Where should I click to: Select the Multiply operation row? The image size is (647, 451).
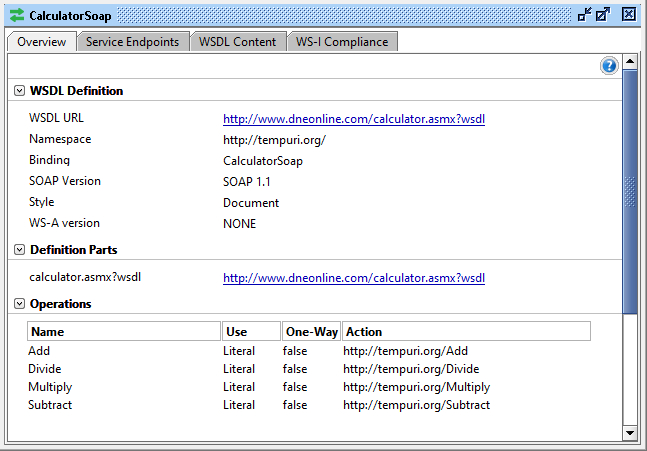309,387
